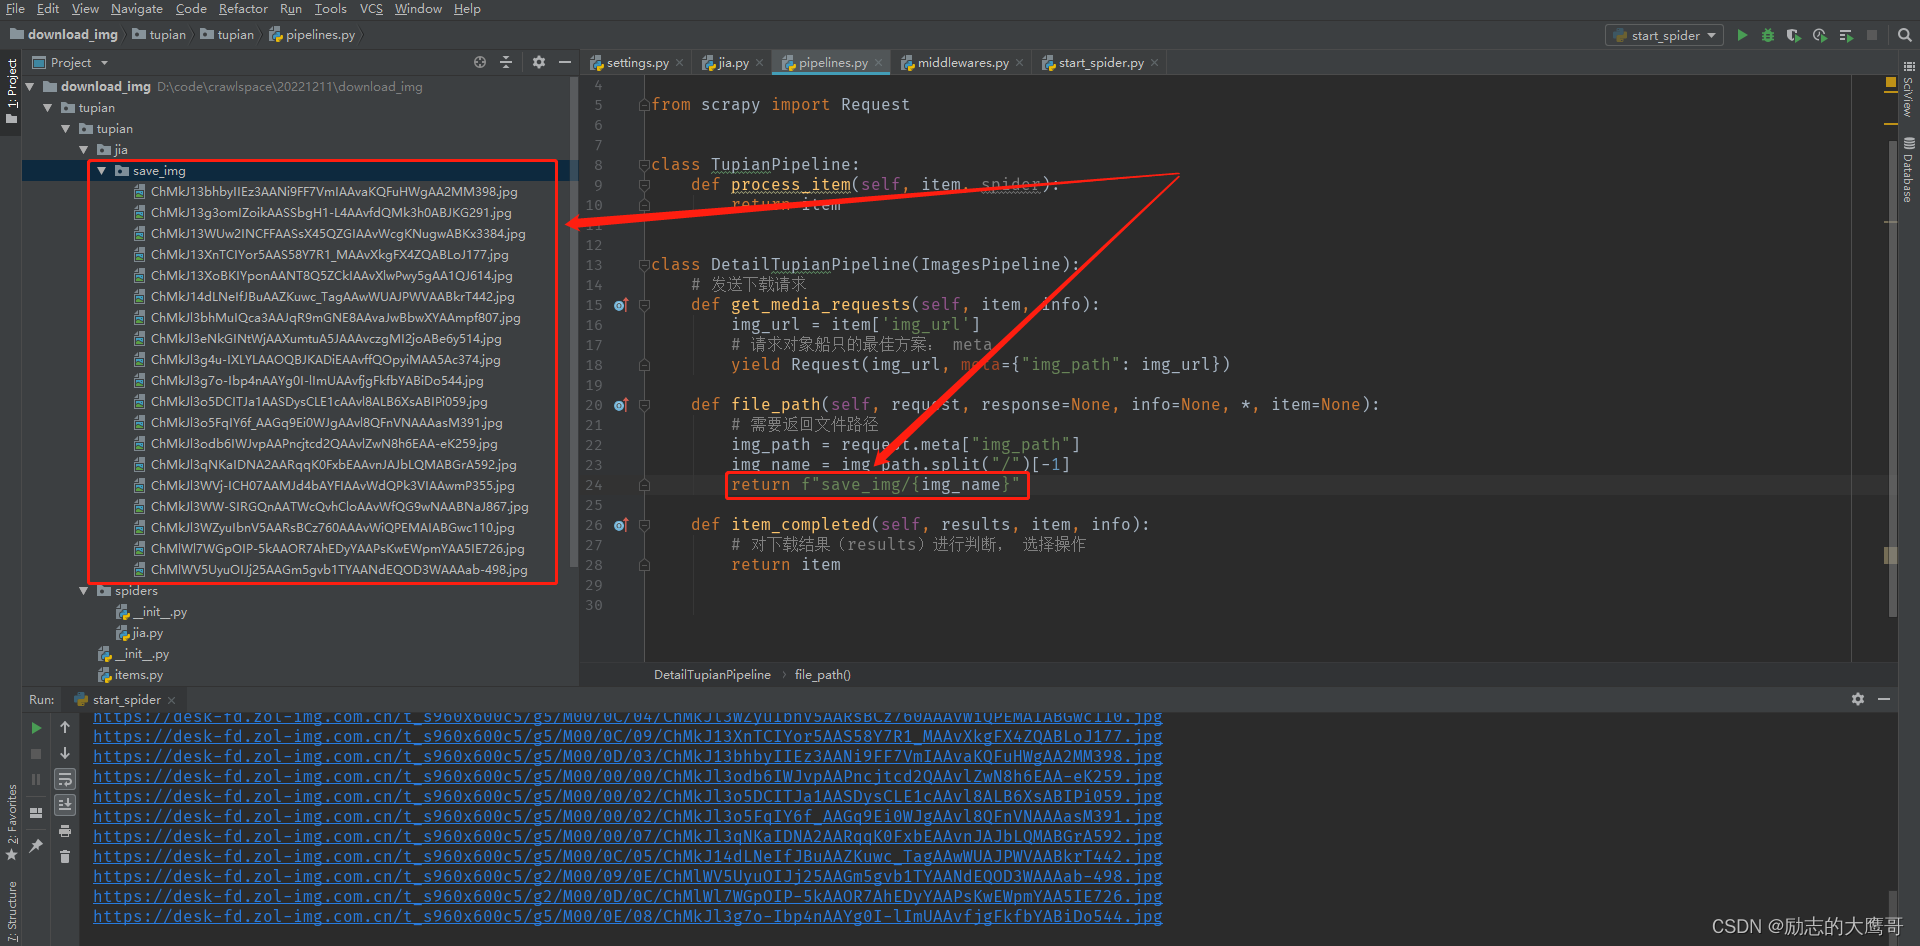Open console link ending with BkrT442.jpg

pyautogui.click(x=627, y=857)
